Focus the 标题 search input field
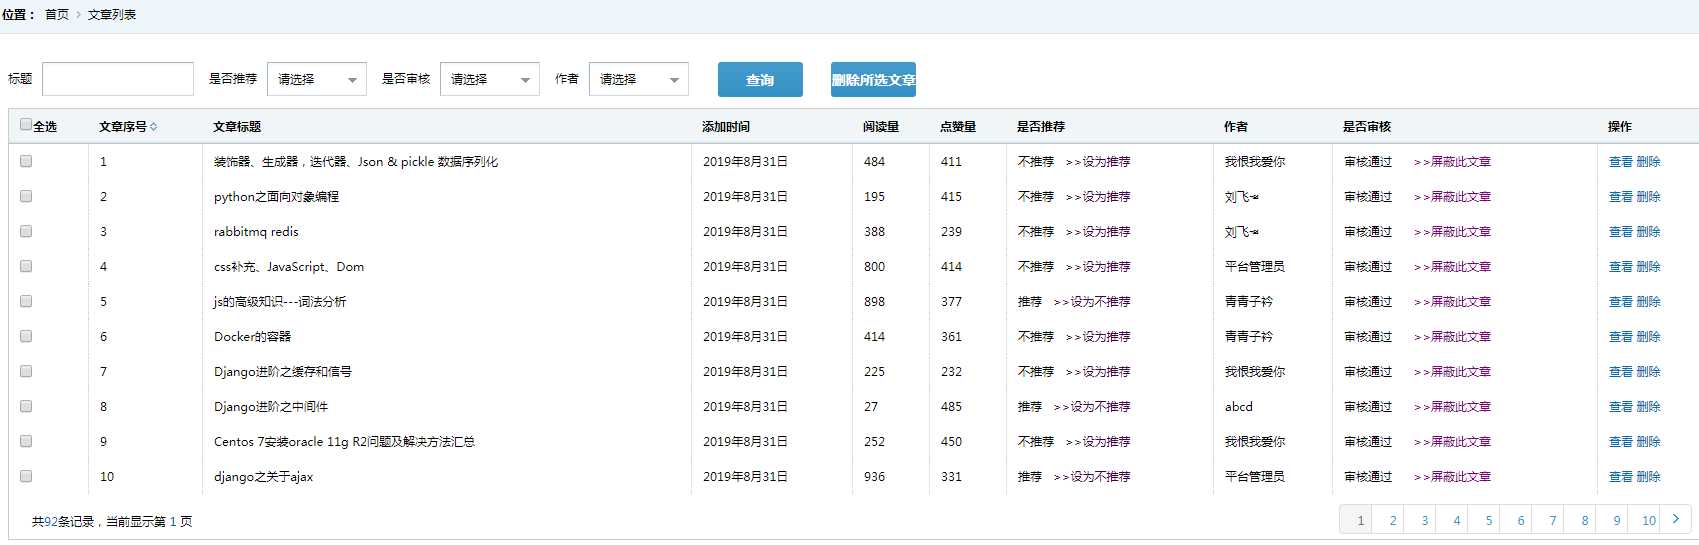 [118, 79]
